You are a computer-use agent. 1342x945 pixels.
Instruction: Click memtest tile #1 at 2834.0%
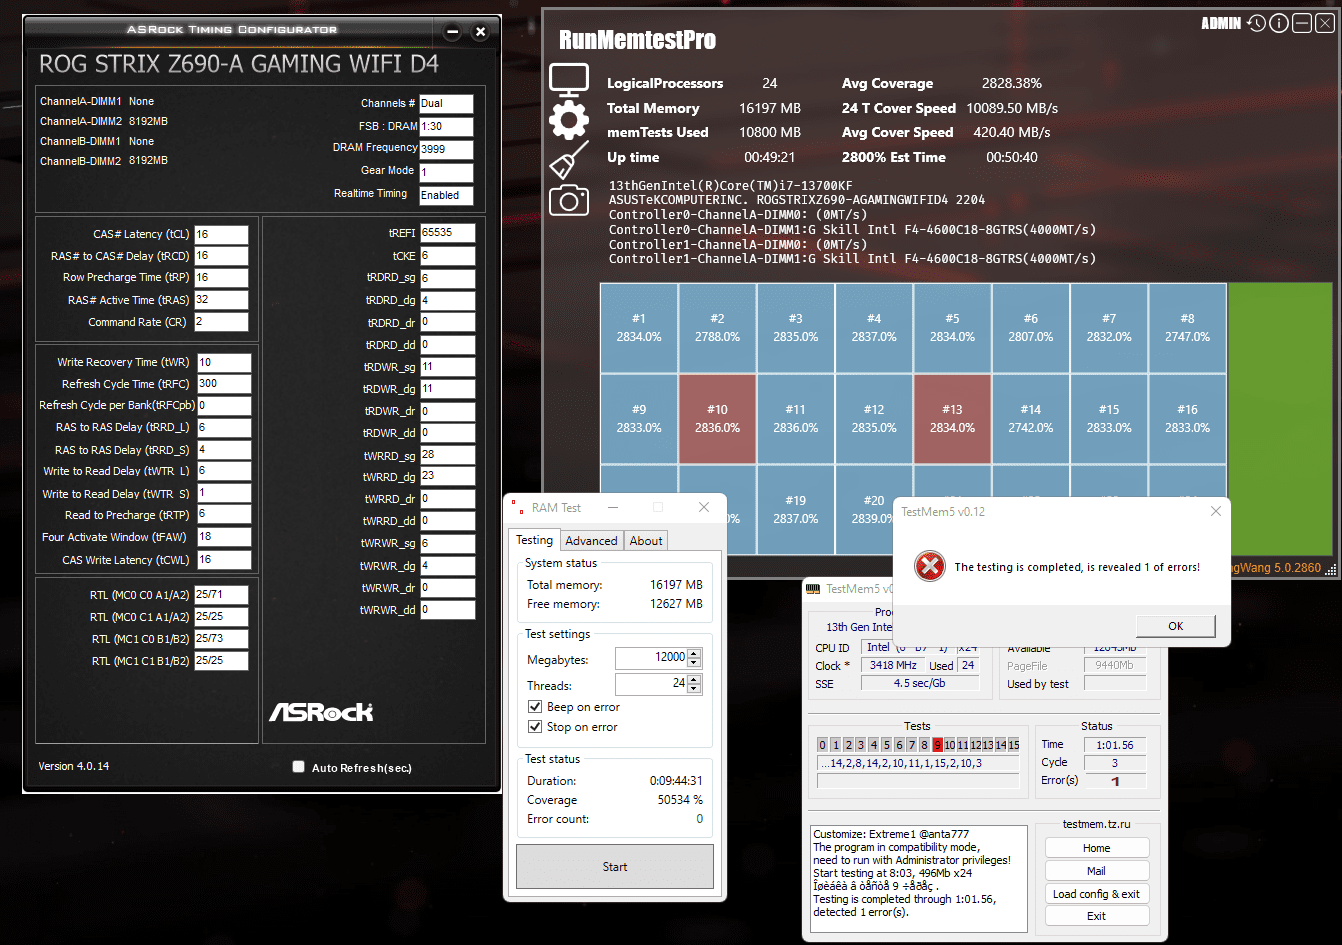coord(639,328)
